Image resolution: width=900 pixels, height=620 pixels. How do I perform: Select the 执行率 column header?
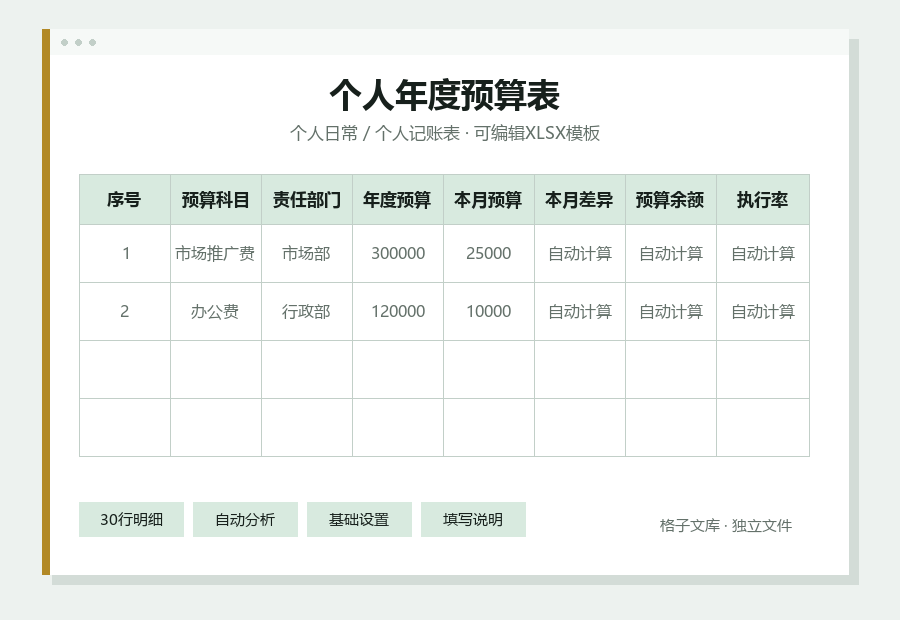pos(763,200)
